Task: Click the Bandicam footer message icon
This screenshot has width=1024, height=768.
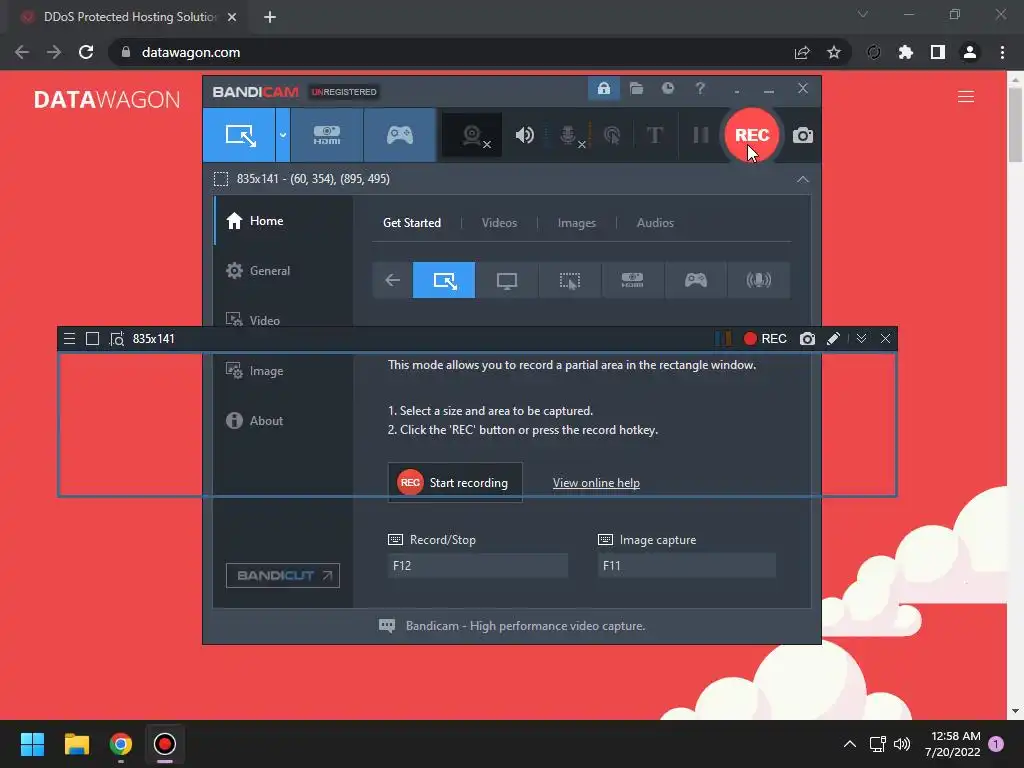Action: coord(387,626)
